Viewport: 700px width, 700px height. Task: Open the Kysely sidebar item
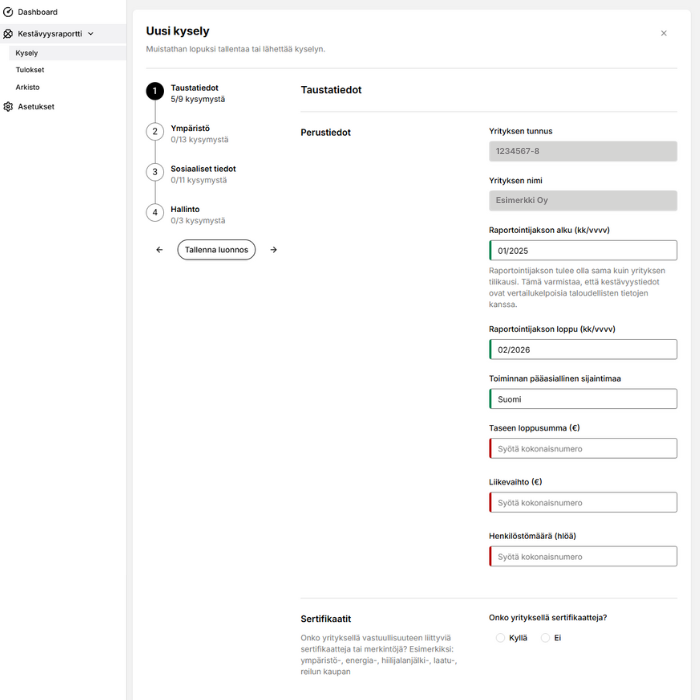click(x=27, y=53)
